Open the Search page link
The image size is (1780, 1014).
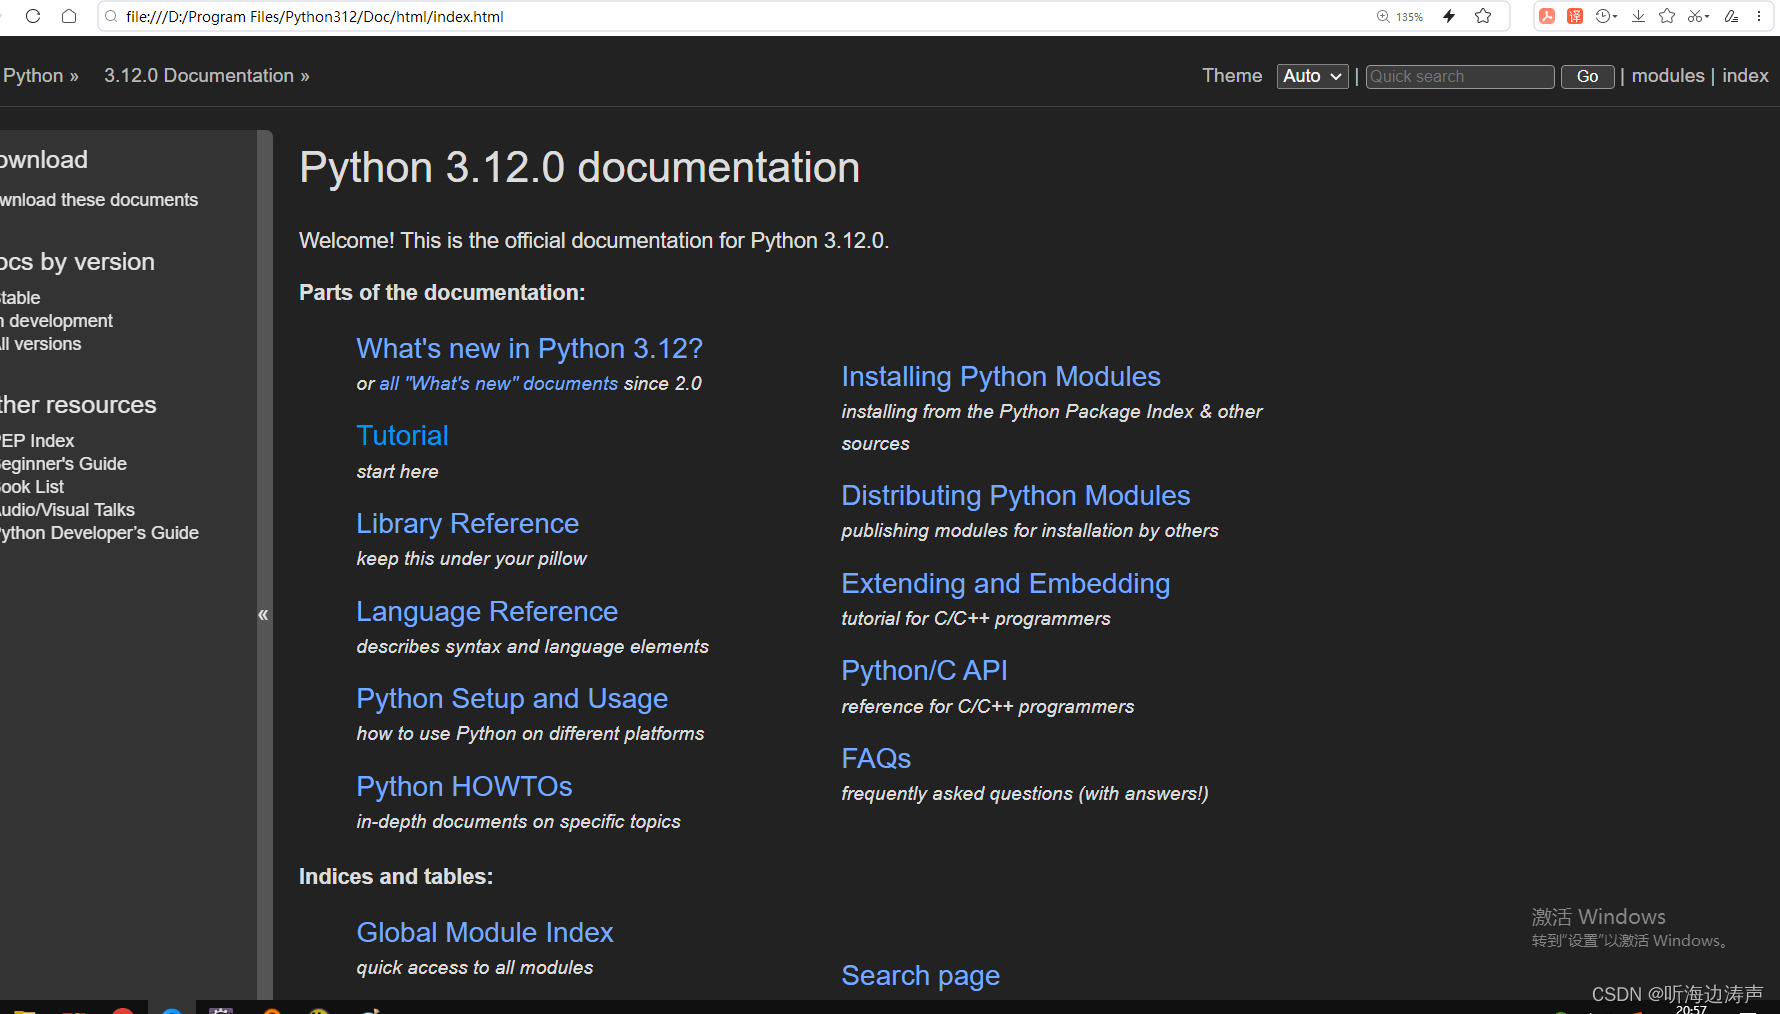point(920,976)
